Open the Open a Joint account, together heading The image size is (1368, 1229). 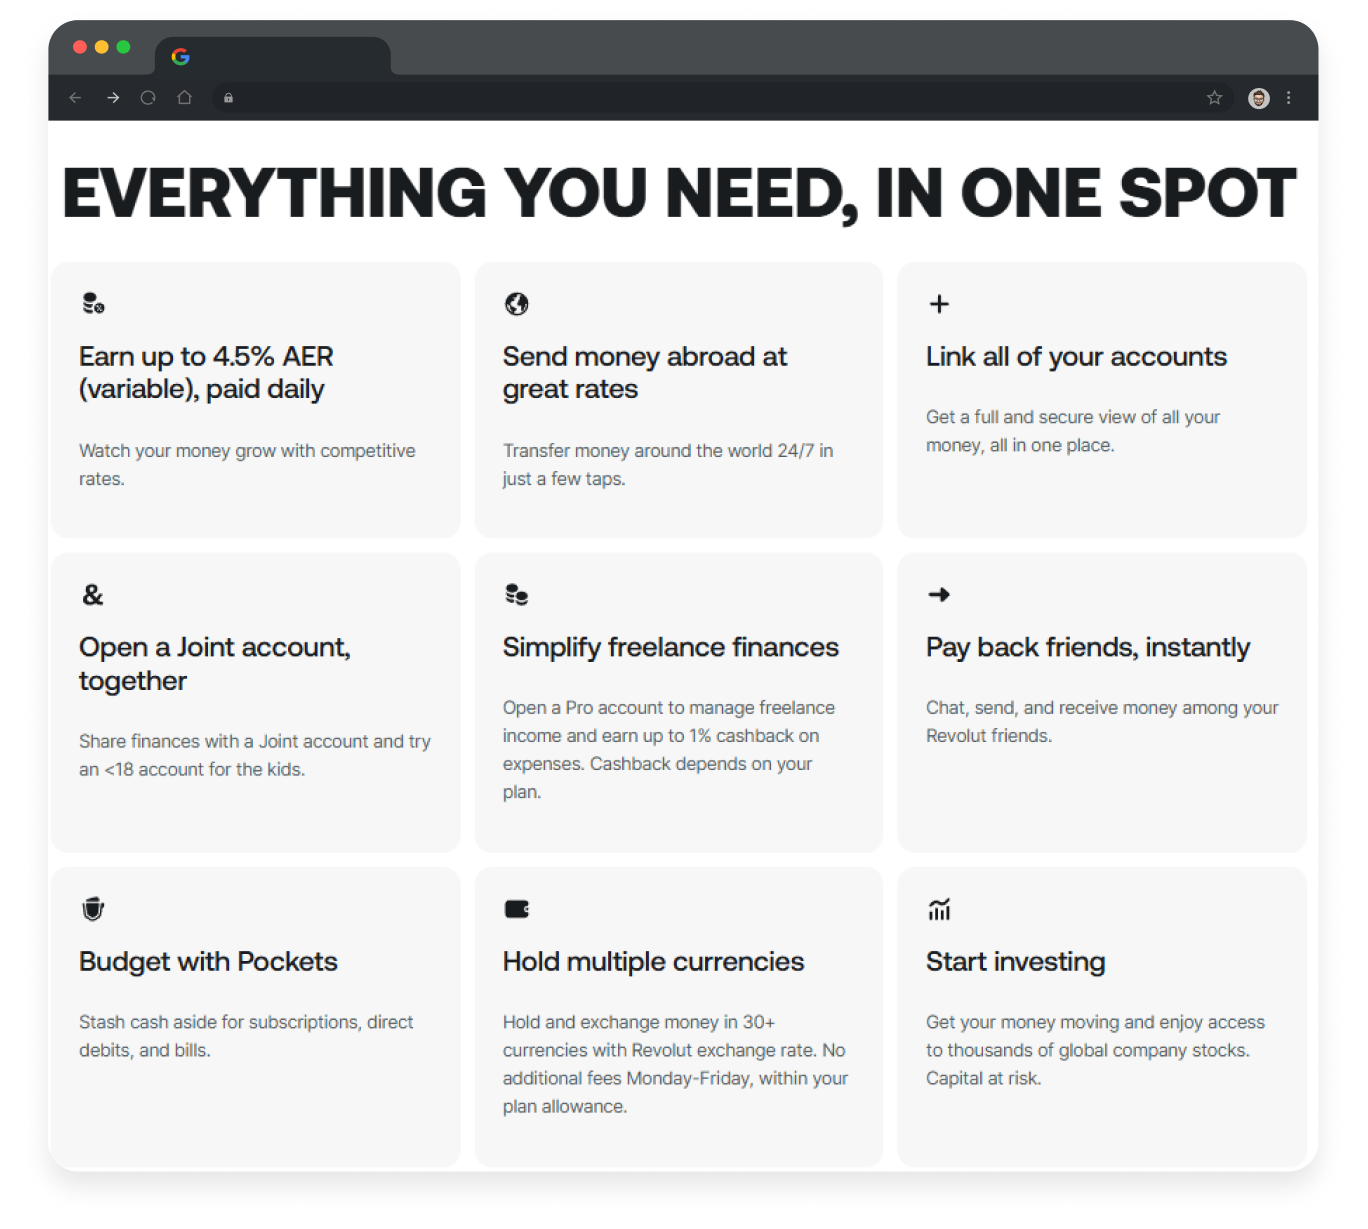click(x=215, y=664)
